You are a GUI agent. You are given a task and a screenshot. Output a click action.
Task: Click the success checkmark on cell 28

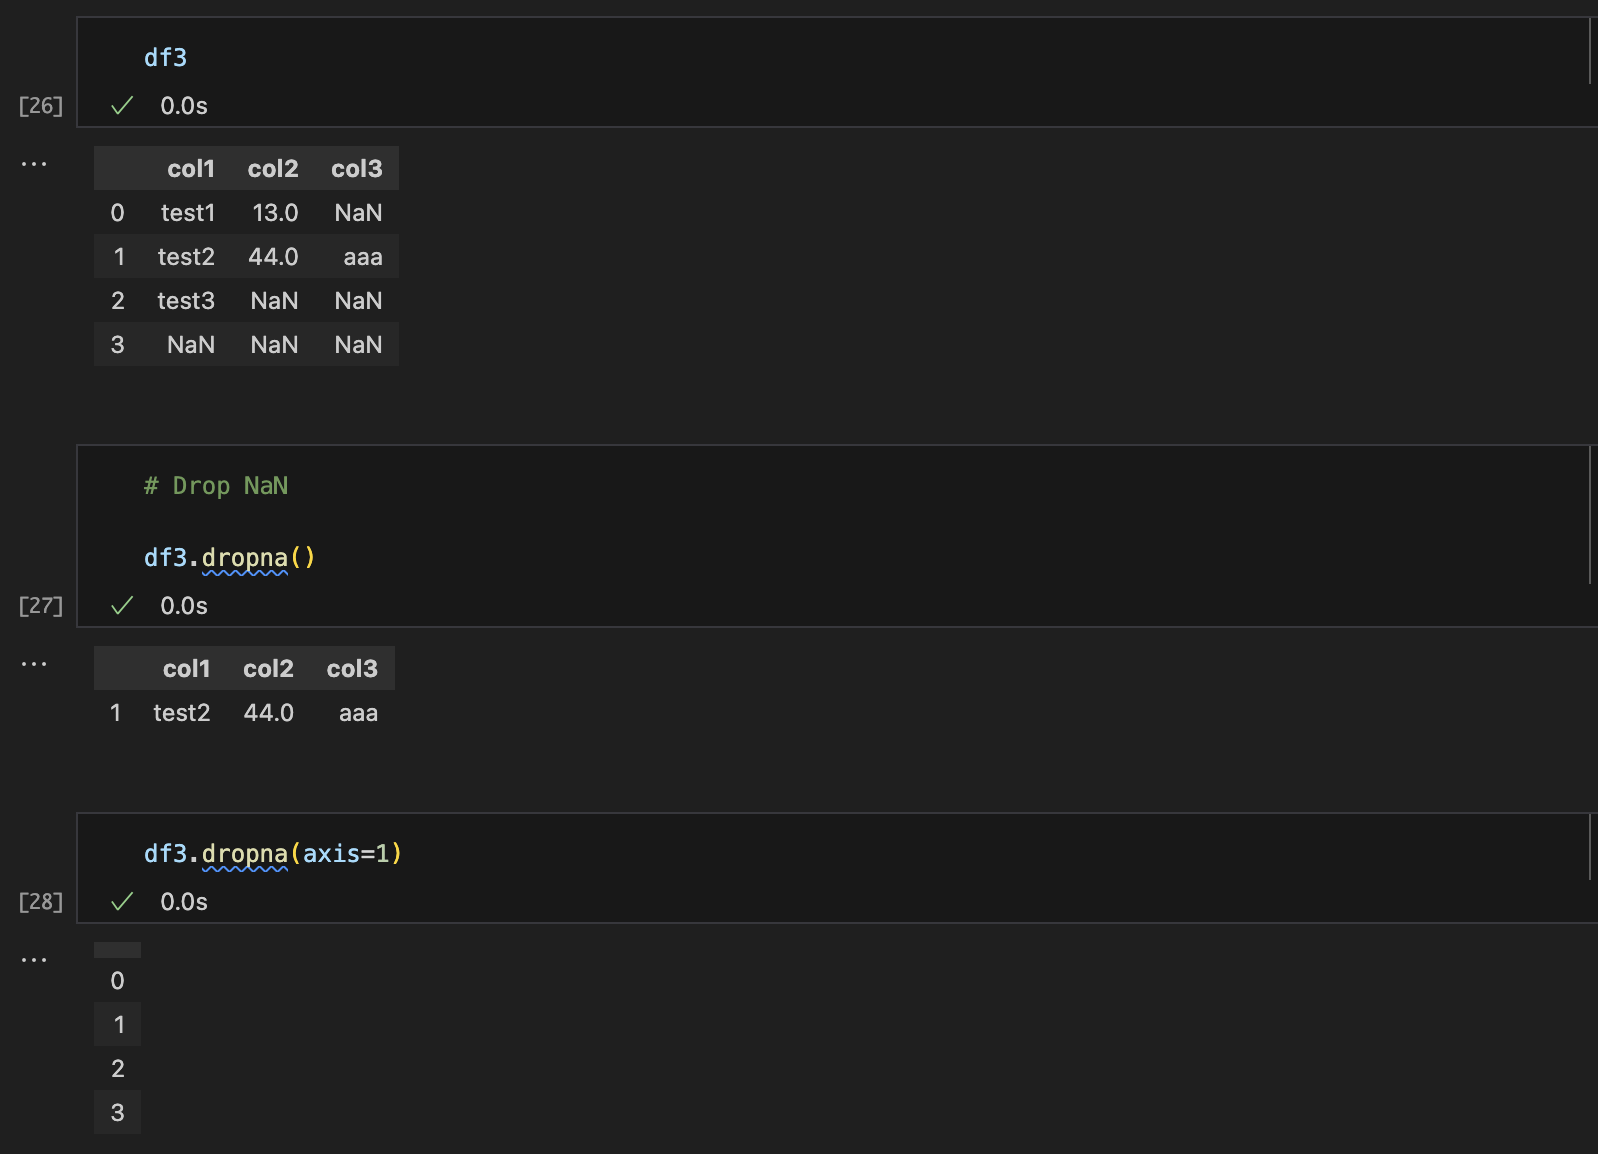point(122,902)
